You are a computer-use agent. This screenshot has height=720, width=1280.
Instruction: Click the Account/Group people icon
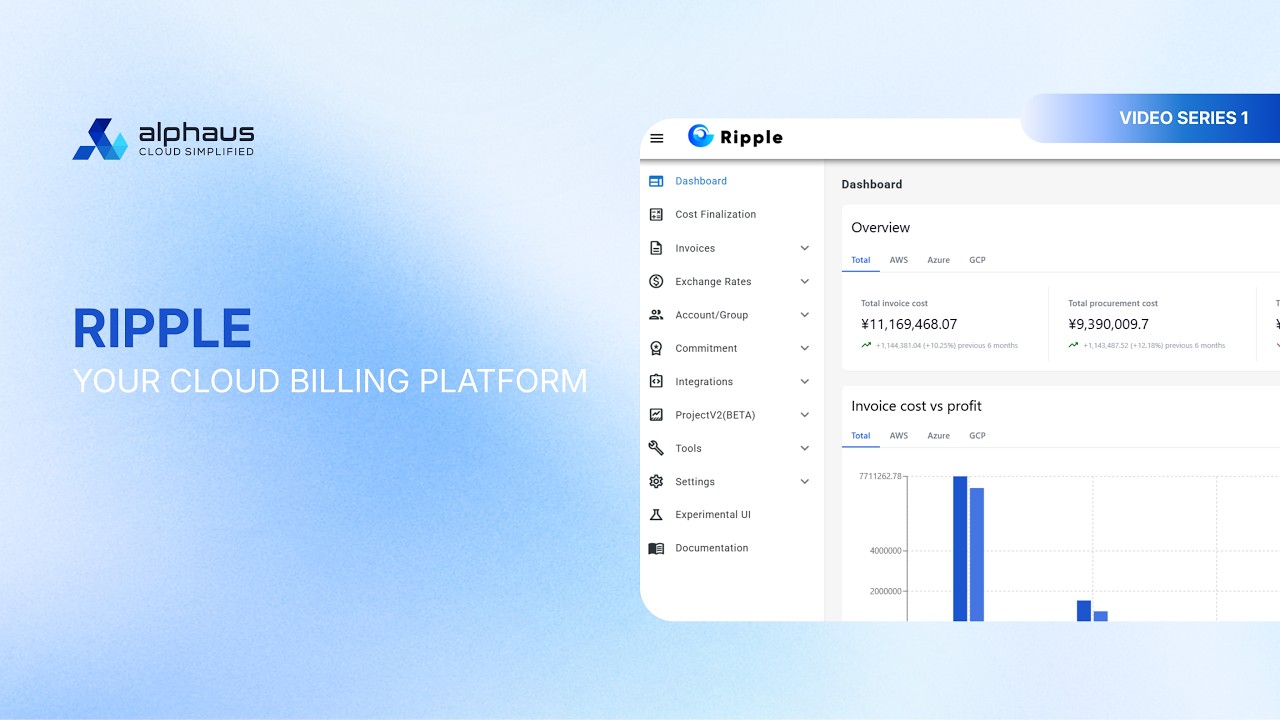[656, 314]
